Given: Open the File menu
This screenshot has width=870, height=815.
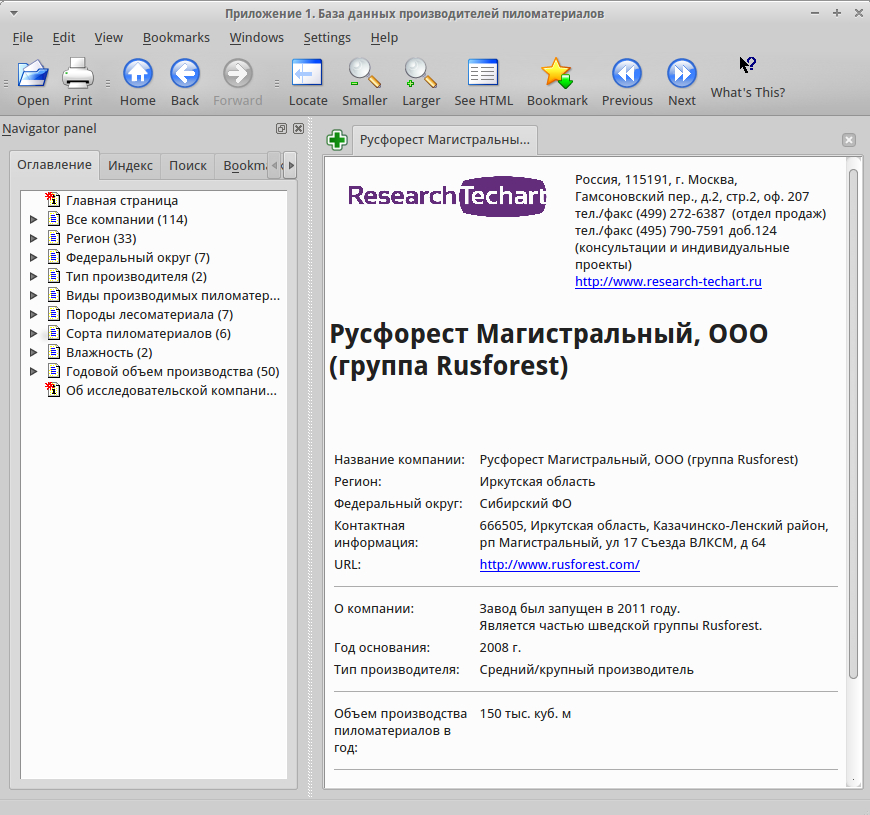Looking at the screenshot, I should tap(23, 38).
